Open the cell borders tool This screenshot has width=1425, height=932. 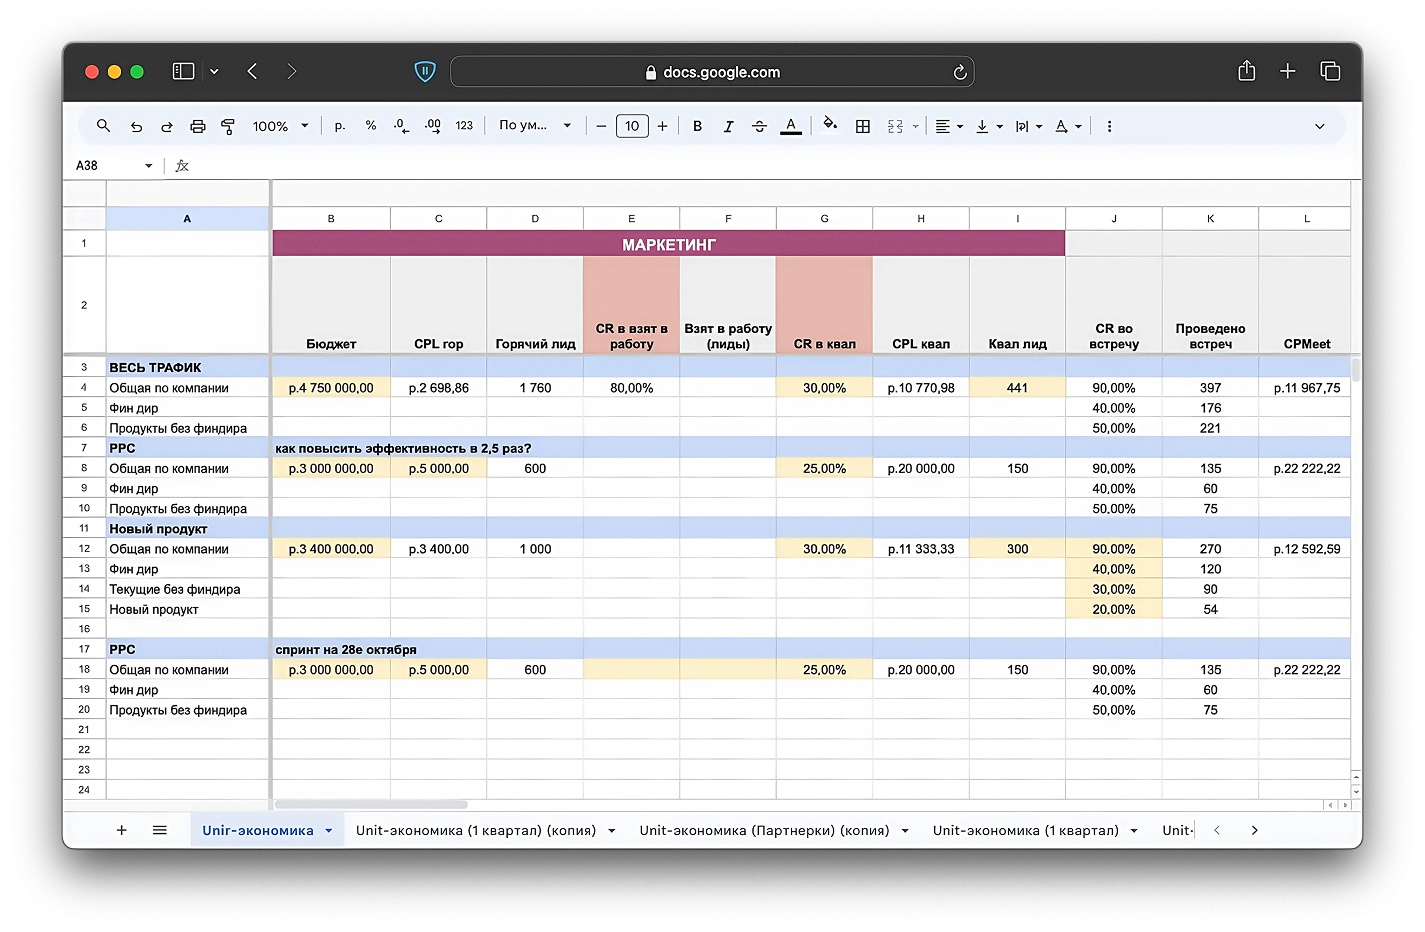point(863,126)
